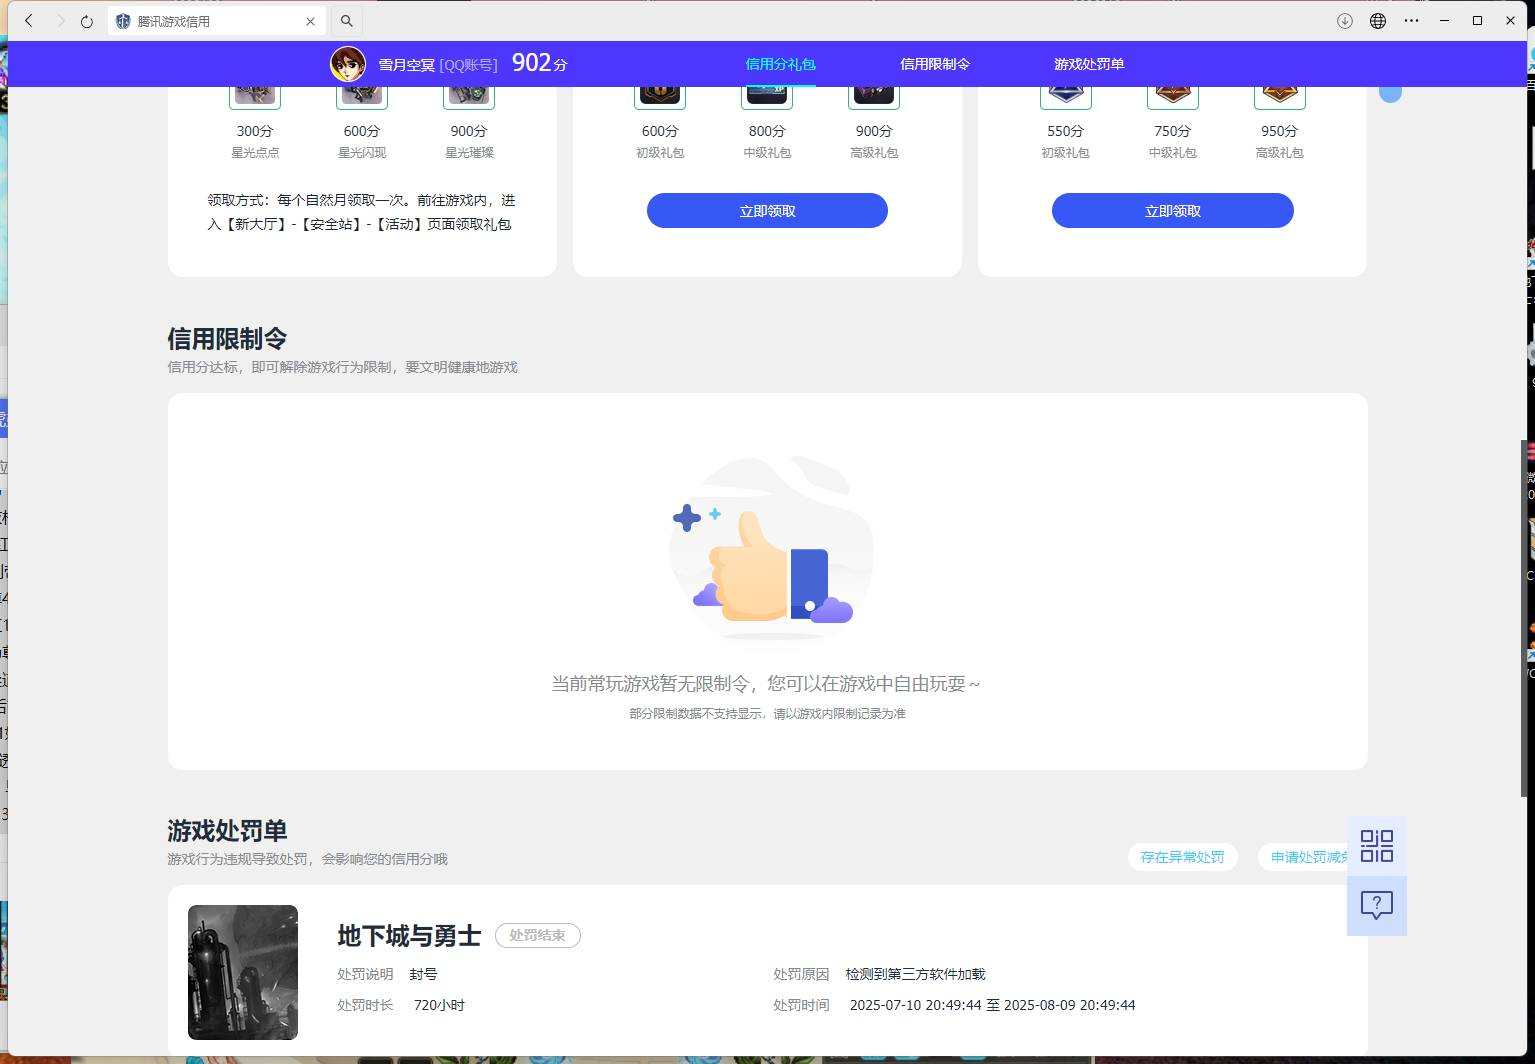Viewport: 1535px width, 1064px height.
Task: Click the 300分 星光点点 gift icon
Action: coord(255,97)
